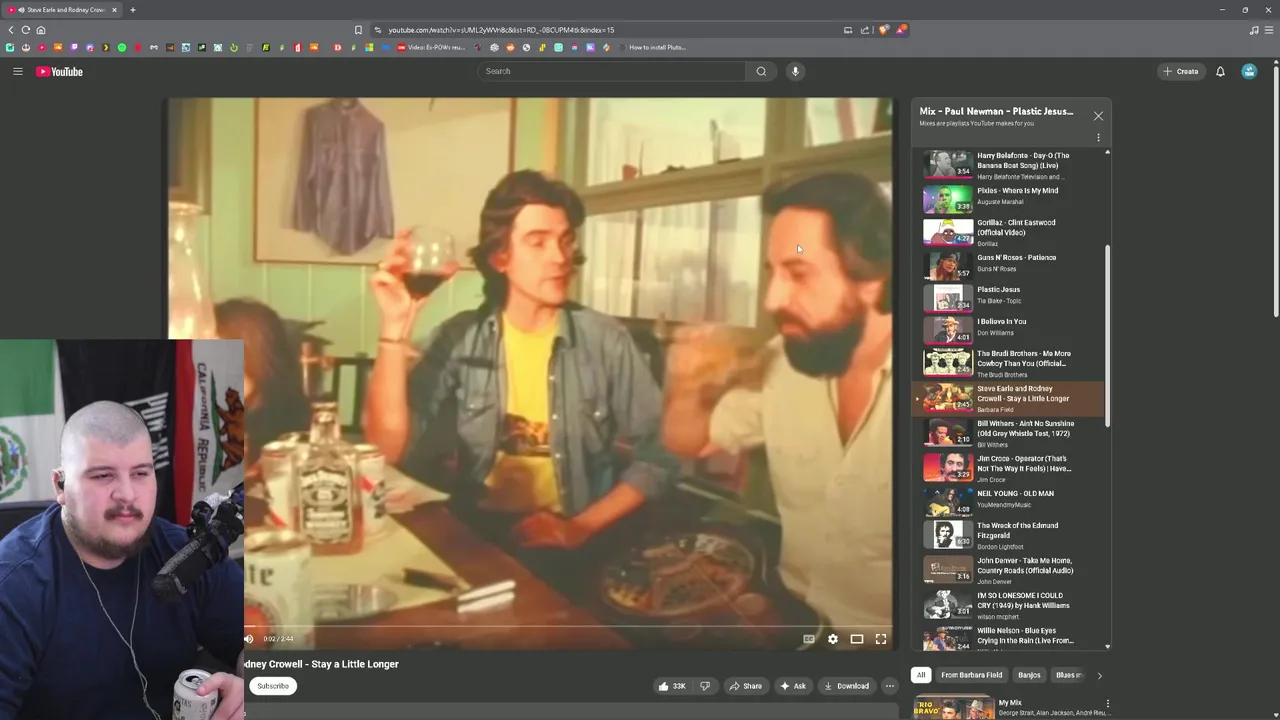Image resolution: width=1280 pixels, height=720 pixels.
Task: Download this video
Action: [846, 686]
